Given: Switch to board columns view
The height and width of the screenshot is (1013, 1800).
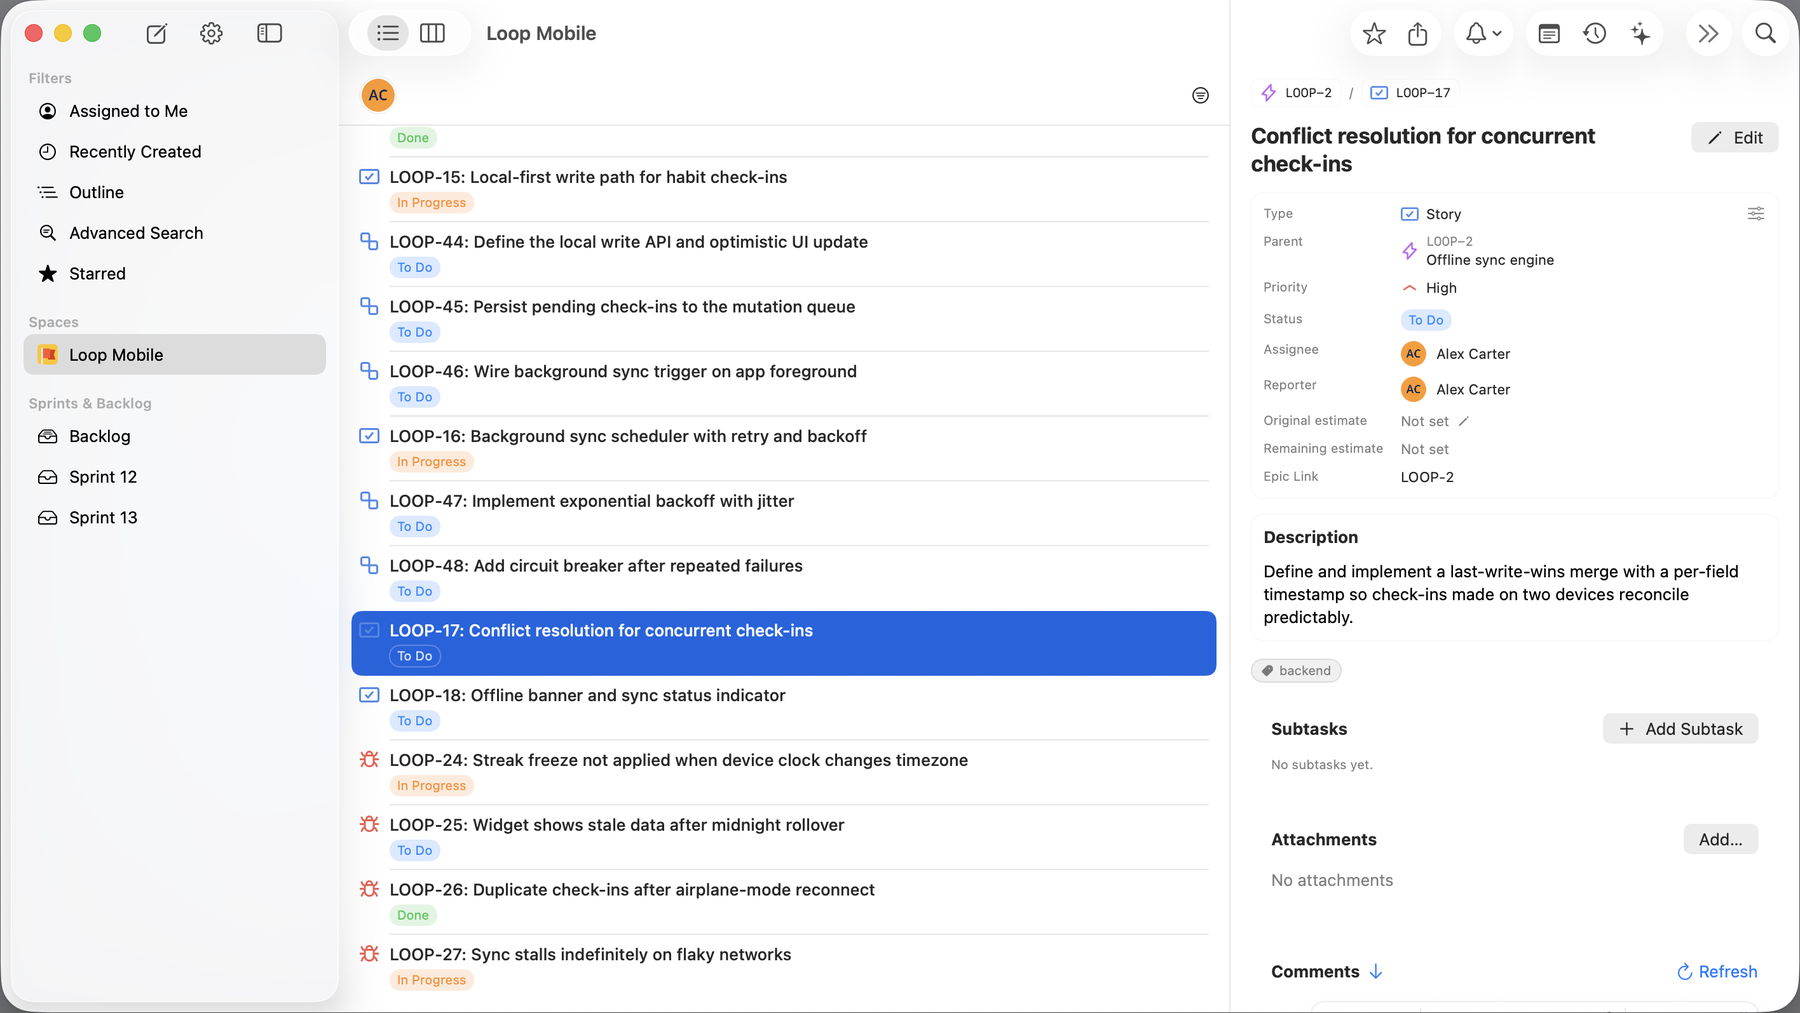Looking at the screenshot, I should pos(433,33).
